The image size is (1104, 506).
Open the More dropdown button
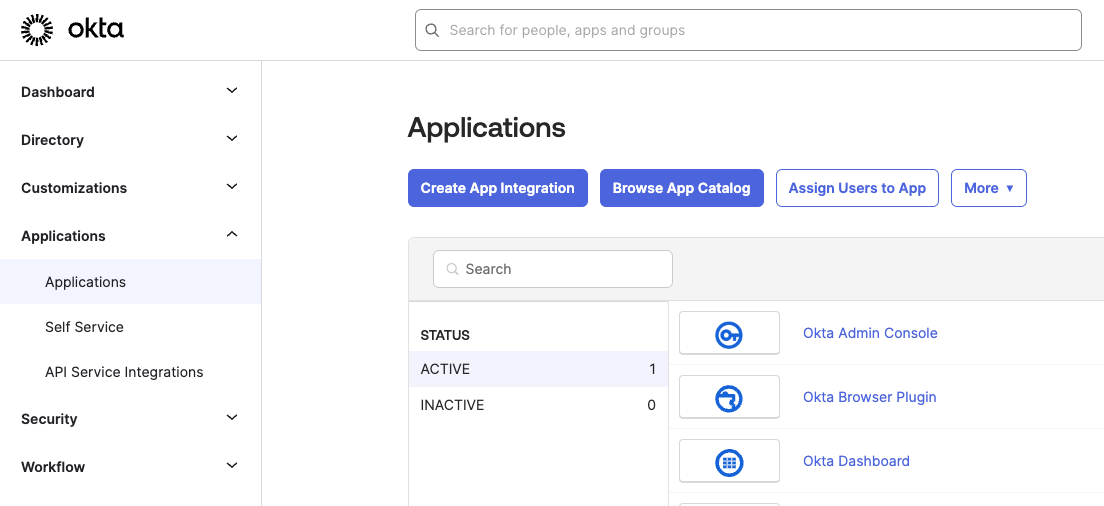pos(989,188)
